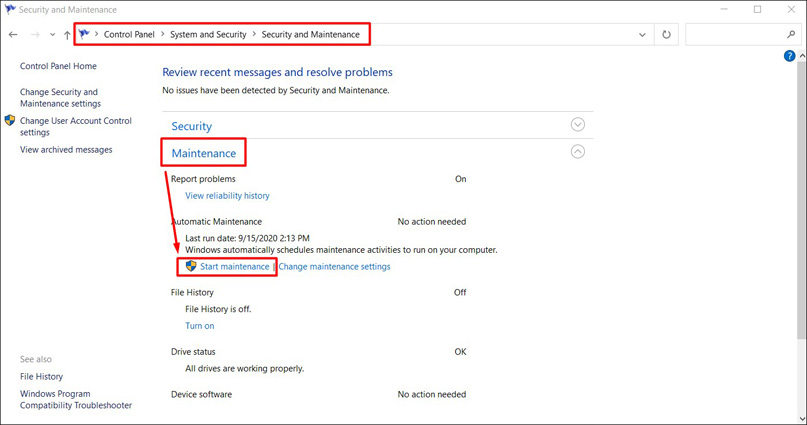The height and width of the screenshot is (425, 807).
Task: Open address bar history dropdown
Action: (642, 34)
